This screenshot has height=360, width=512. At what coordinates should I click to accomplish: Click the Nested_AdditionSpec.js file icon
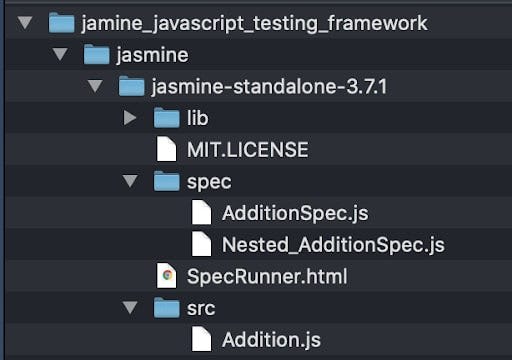click(202, 244)
